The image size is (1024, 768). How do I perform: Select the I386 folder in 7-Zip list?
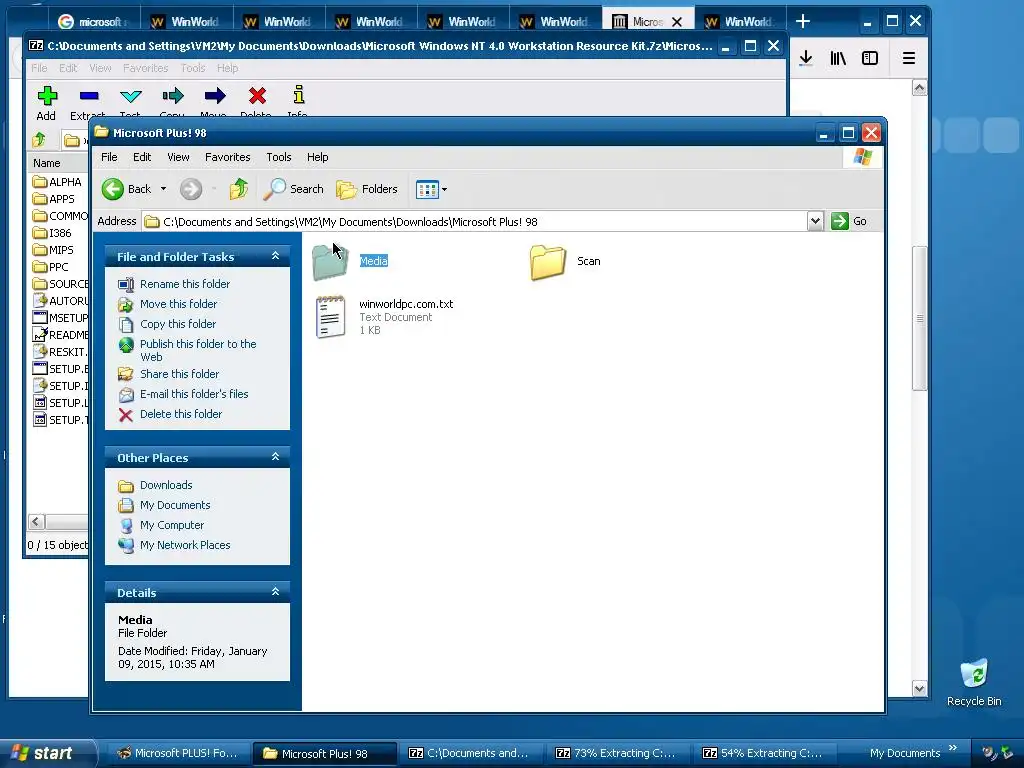[52, 233]
